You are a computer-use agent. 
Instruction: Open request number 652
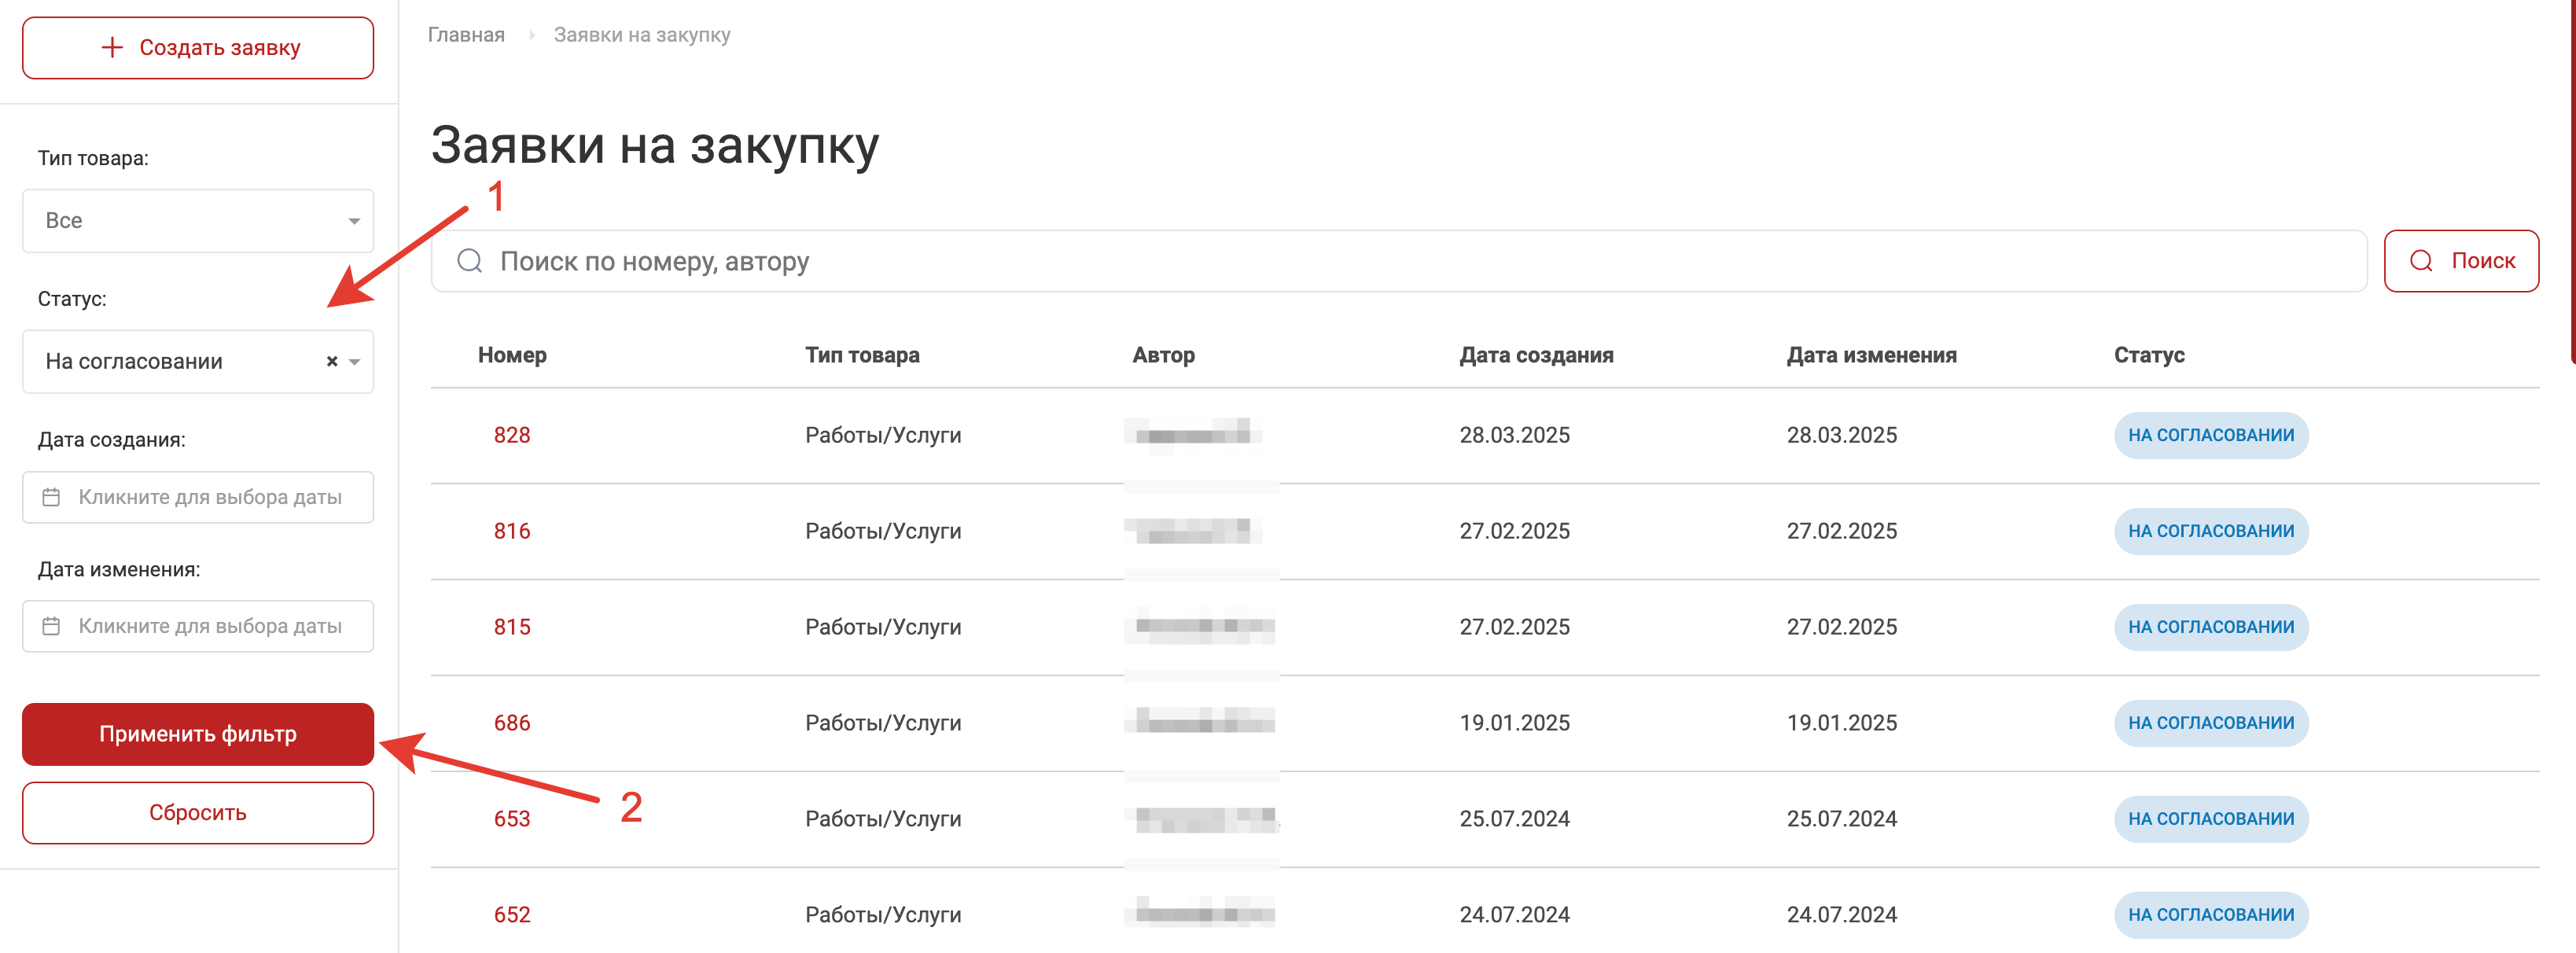coord(512,914)
